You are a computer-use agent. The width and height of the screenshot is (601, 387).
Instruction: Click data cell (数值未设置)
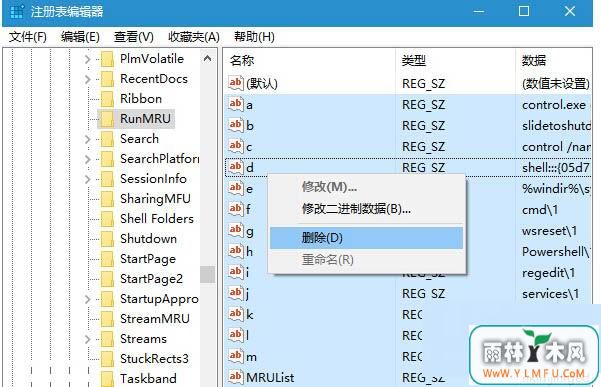pos(555,84)
